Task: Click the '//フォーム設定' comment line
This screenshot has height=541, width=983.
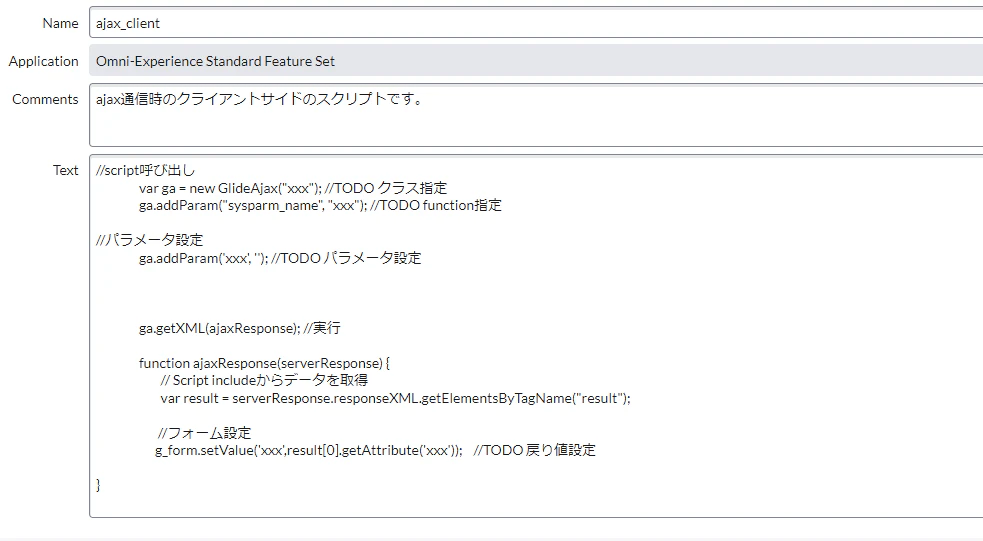Action: click(x=204, y=433)
